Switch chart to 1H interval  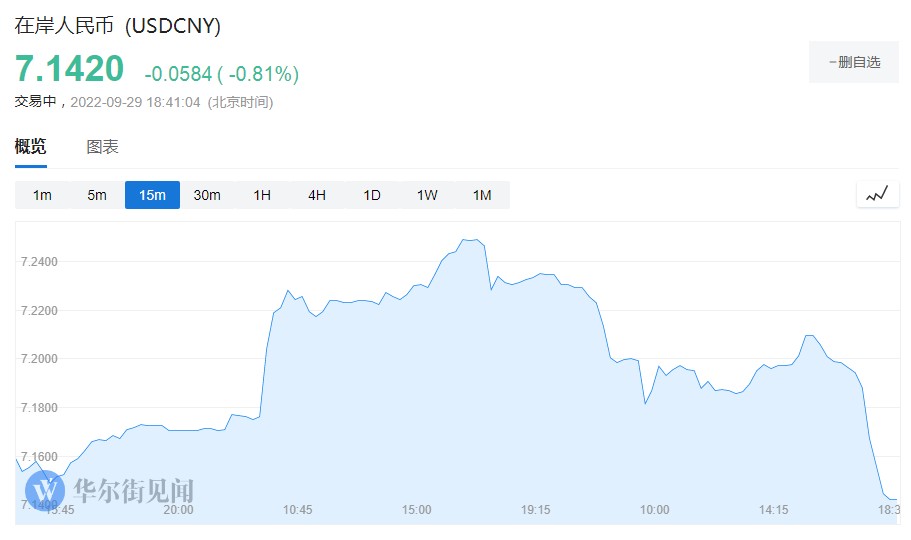262,195
